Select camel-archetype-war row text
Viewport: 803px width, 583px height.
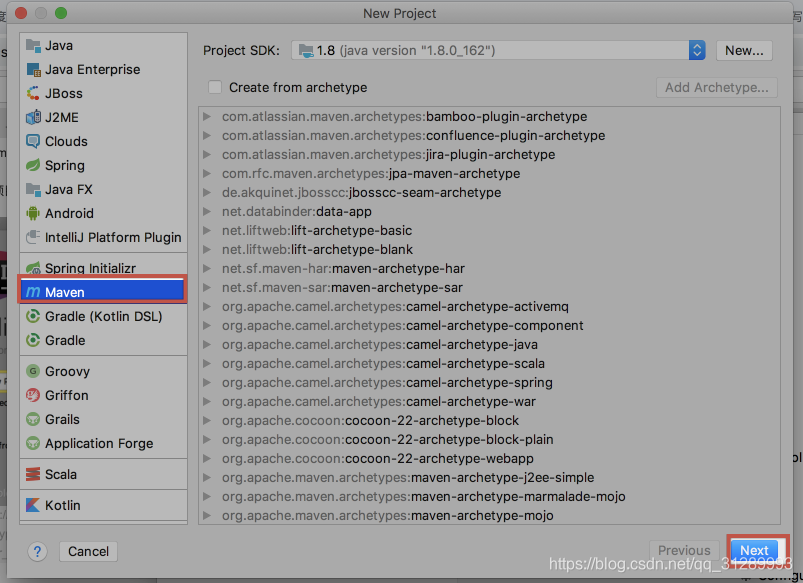tap(379, 401)
